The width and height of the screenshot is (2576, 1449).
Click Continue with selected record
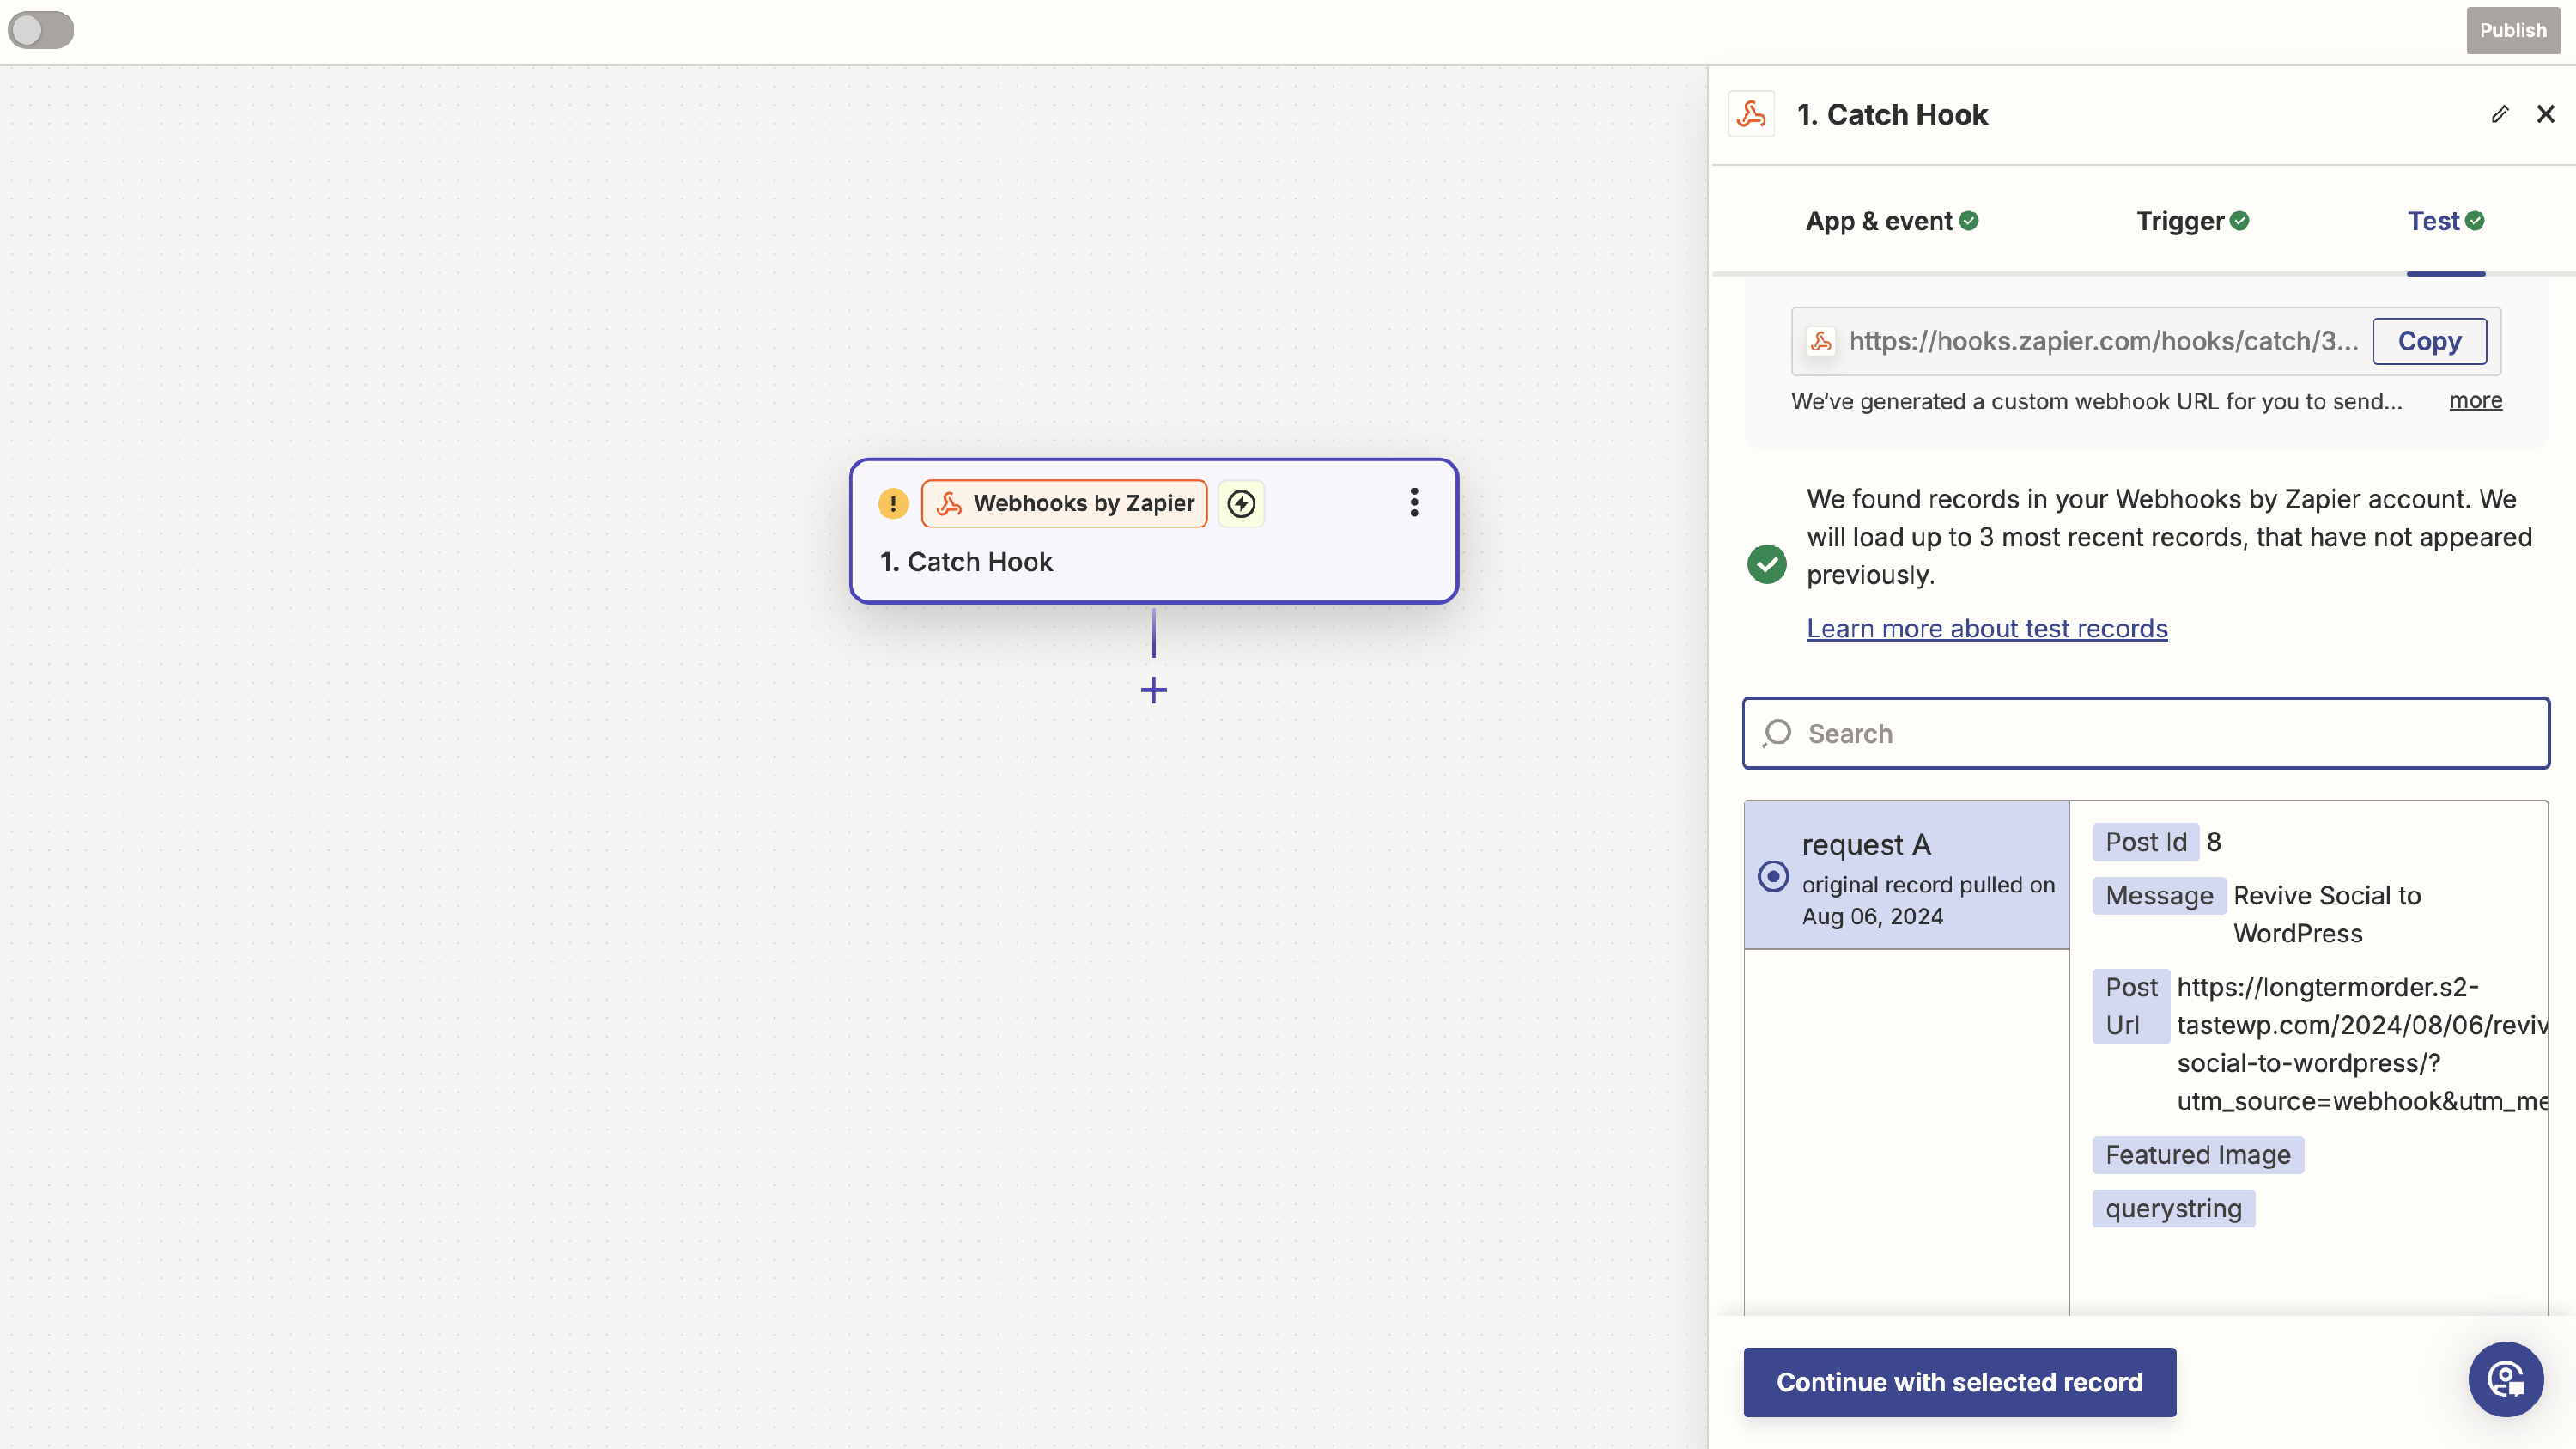point(1959,1382)
